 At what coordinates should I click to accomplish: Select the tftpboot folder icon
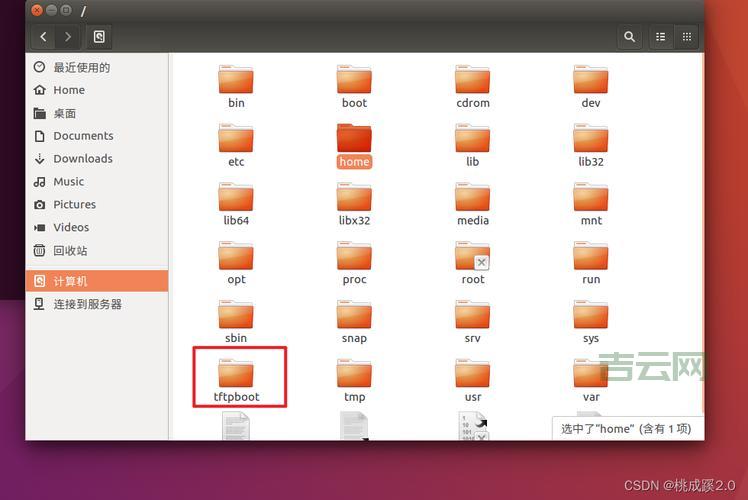[236, 375]
